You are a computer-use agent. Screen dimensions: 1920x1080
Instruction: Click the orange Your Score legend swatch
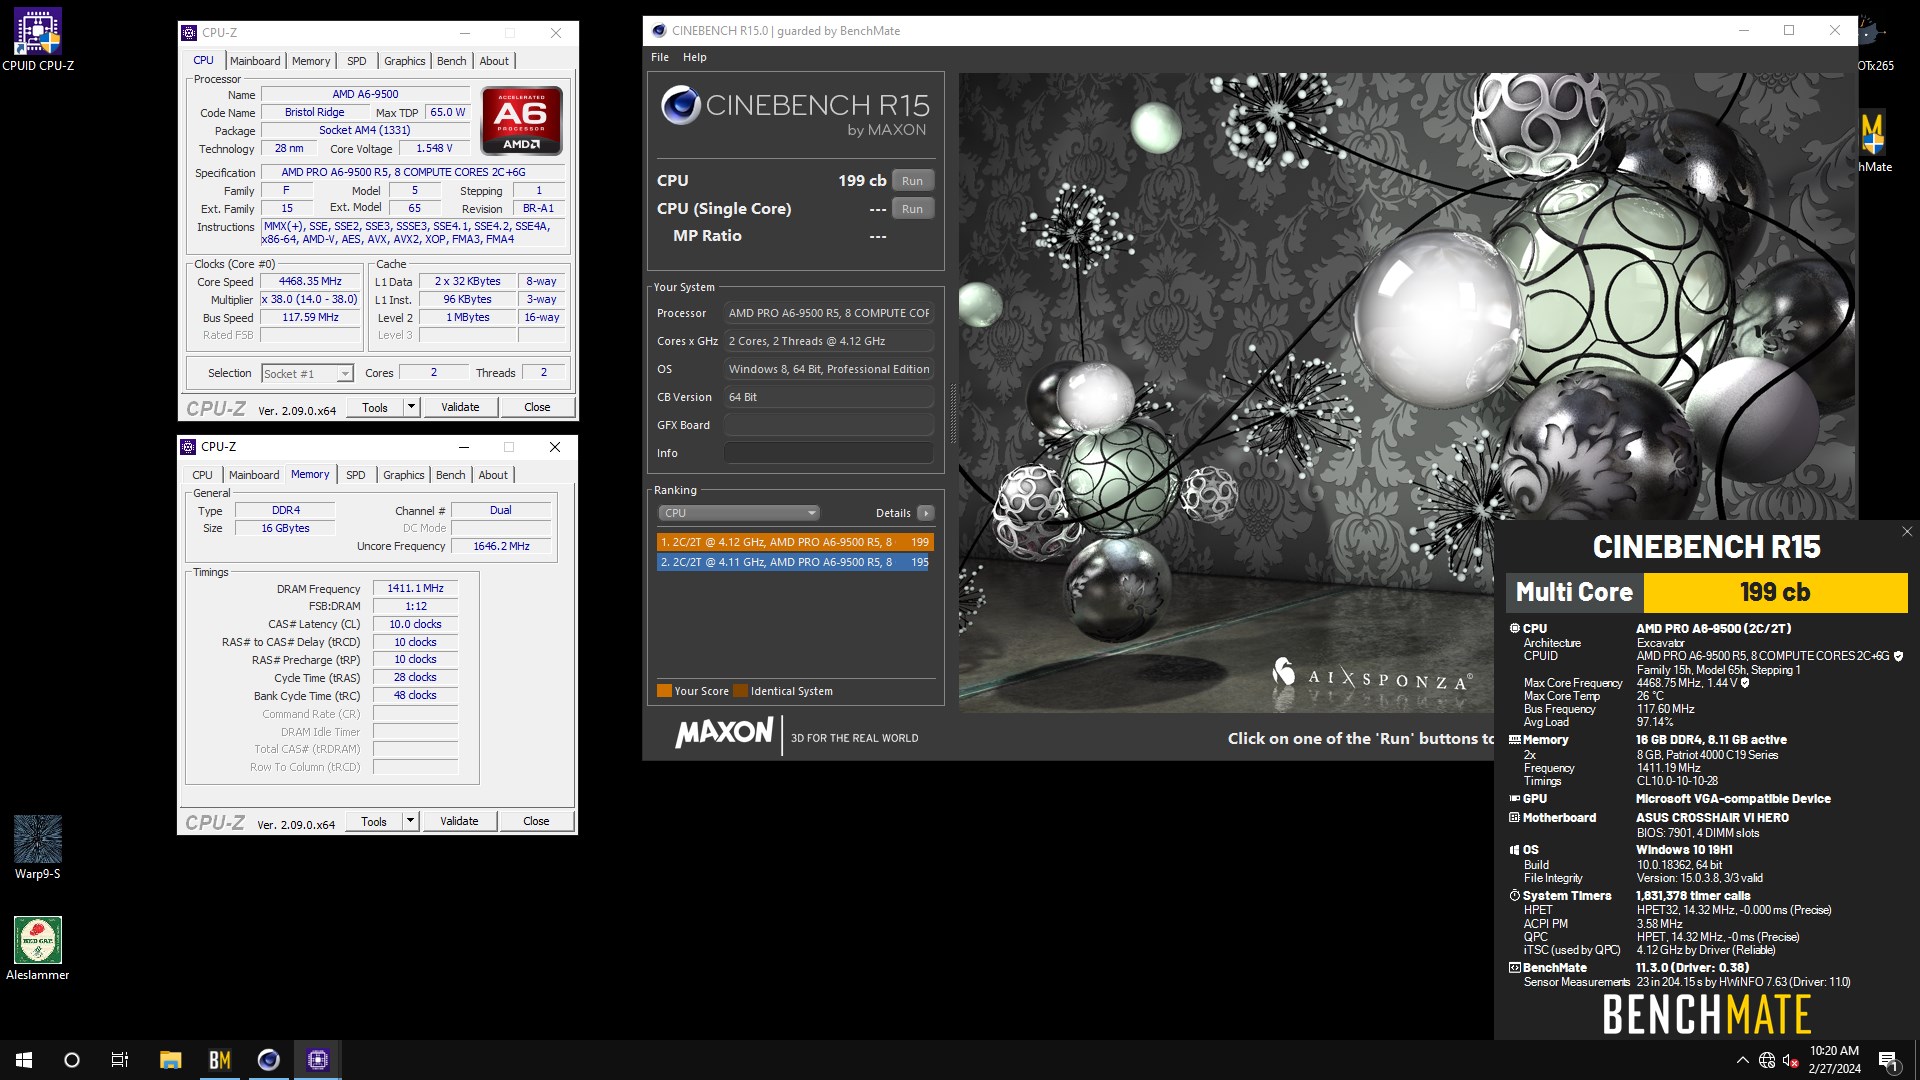point(664,691)
